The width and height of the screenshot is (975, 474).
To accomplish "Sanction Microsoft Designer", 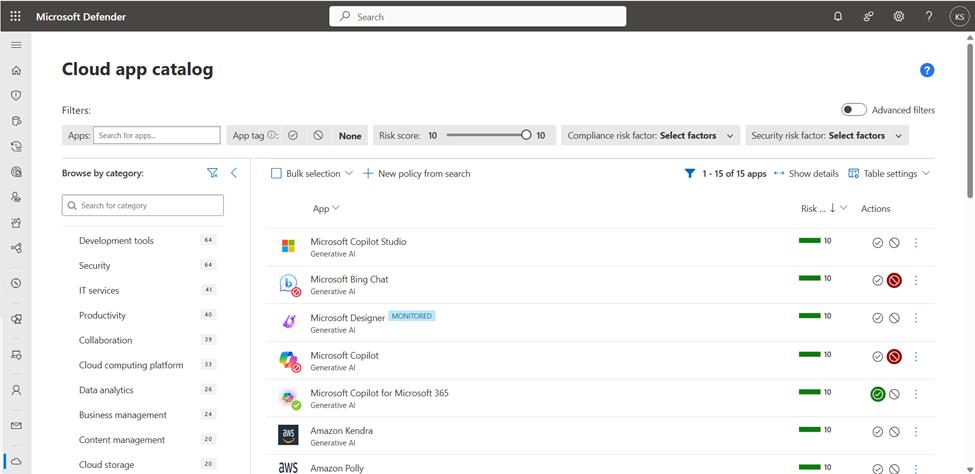I will (877, 318).
